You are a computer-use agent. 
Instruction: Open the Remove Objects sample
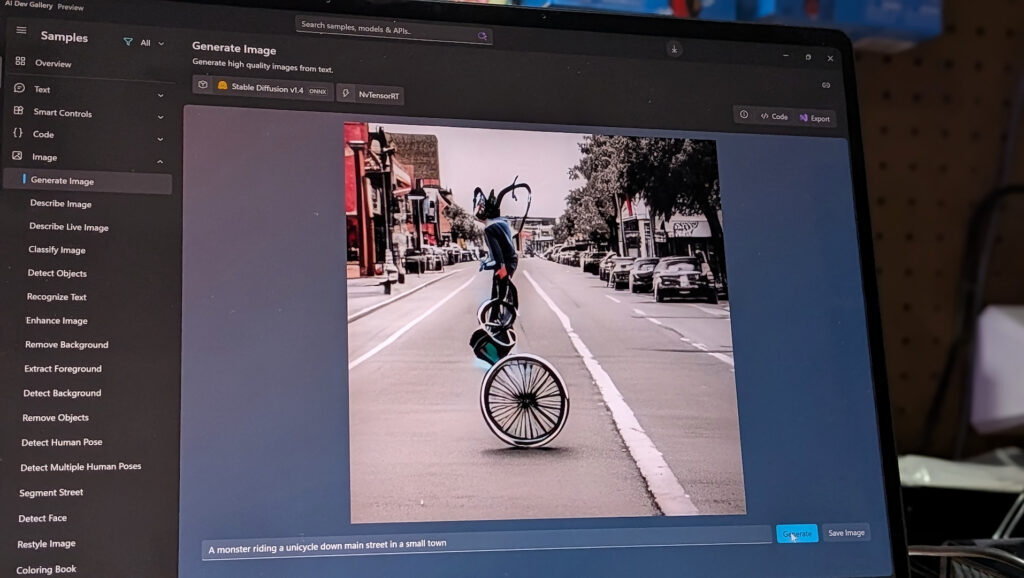click(55, 417)
